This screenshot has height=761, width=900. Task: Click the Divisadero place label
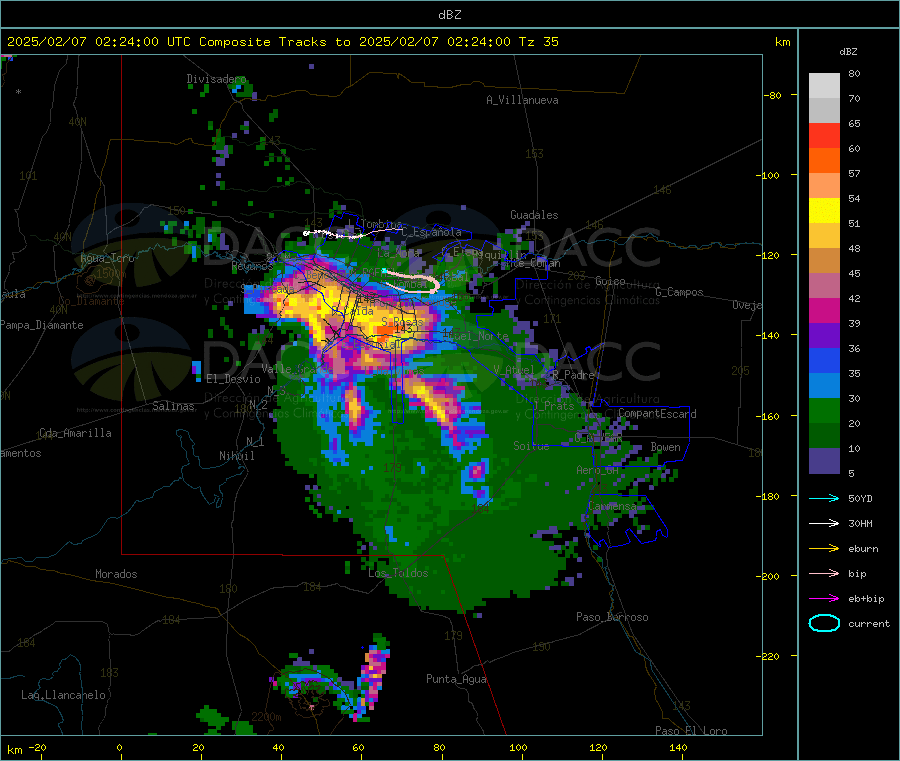coord(216,79)
